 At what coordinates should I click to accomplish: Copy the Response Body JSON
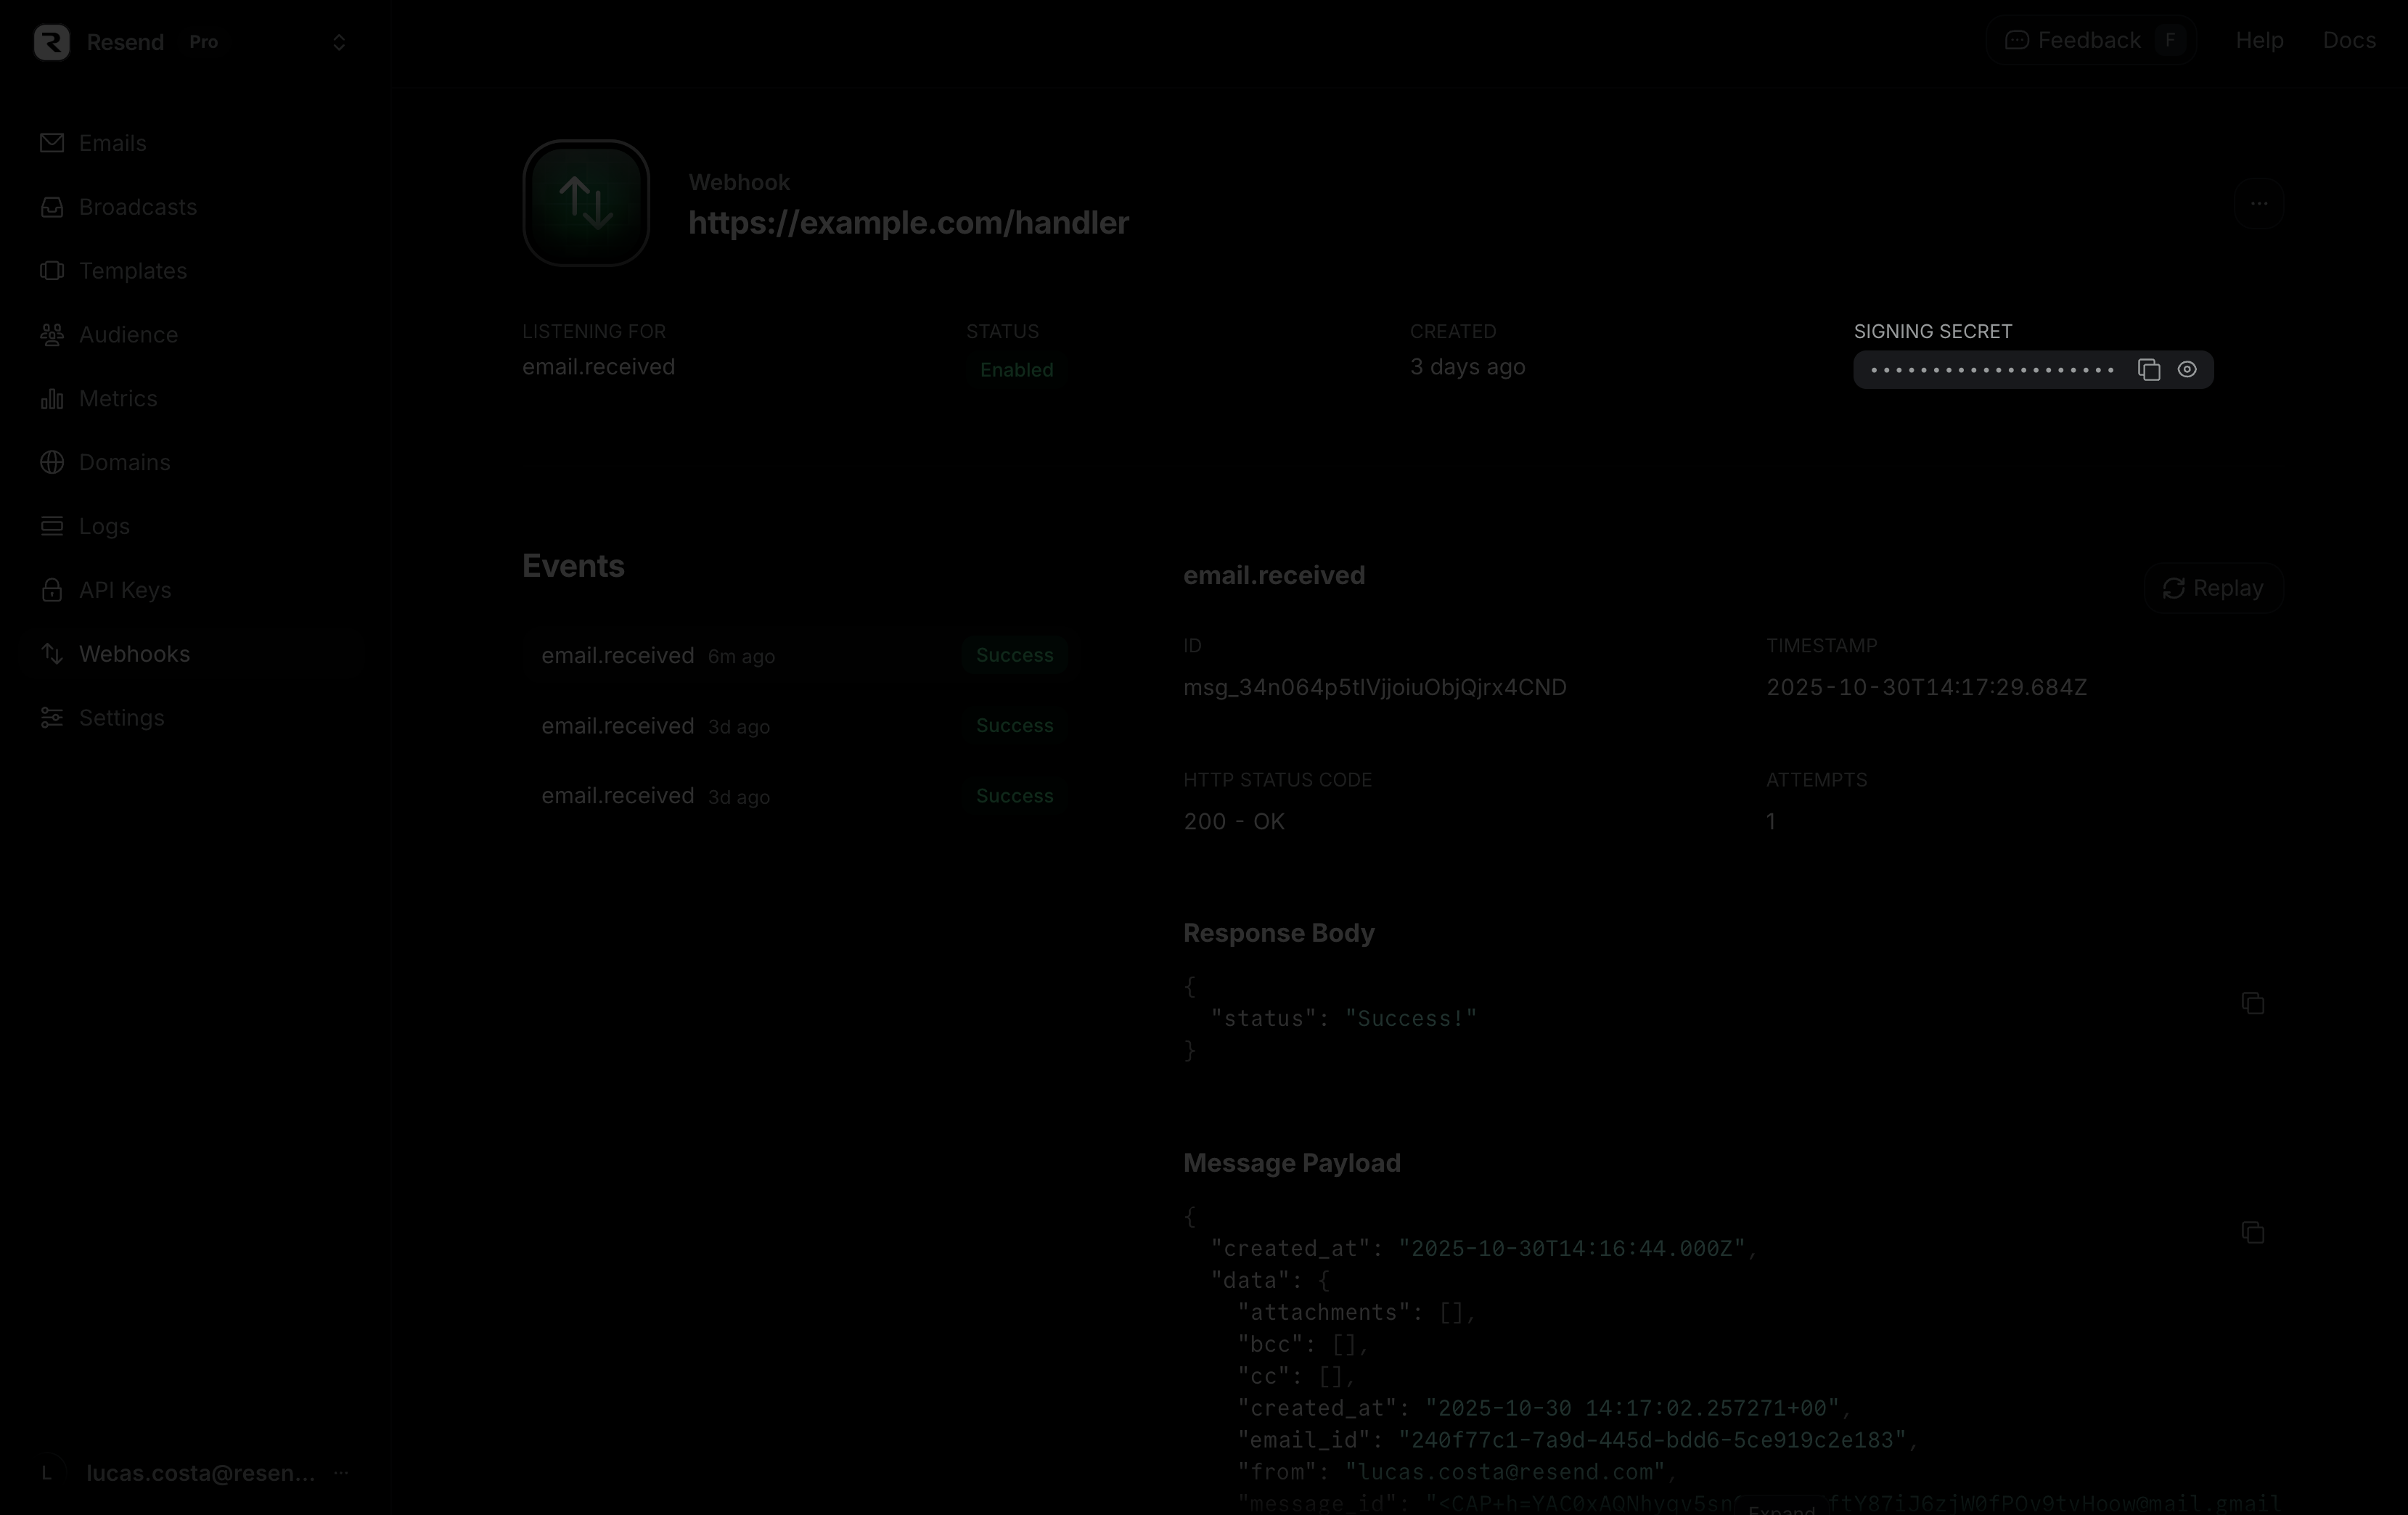(x=2252, y=1003)
